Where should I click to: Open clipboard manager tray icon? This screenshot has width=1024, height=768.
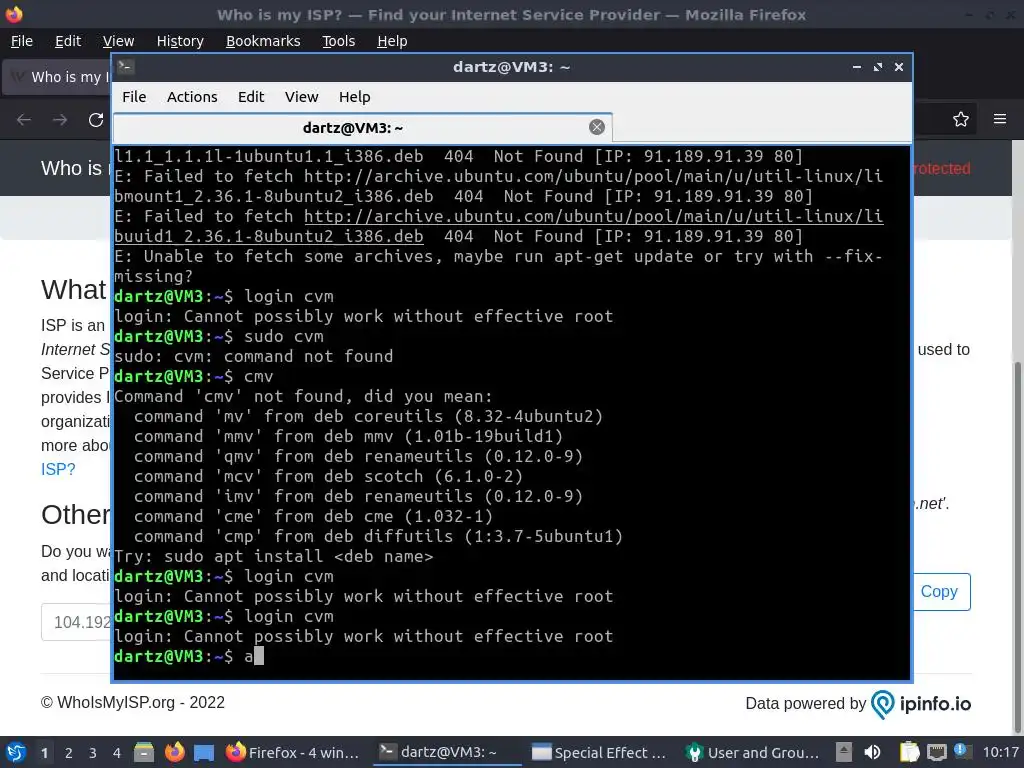tap(909, 752)
